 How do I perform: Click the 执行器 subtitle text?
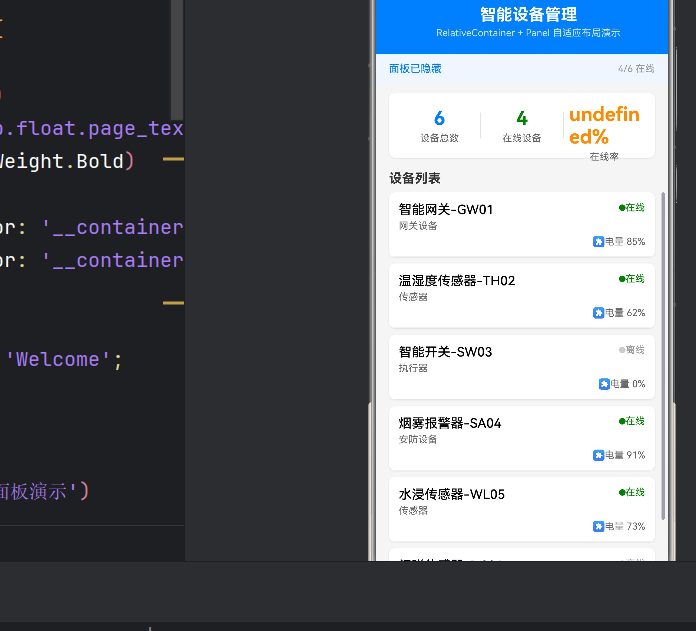[x=413, y=368]
